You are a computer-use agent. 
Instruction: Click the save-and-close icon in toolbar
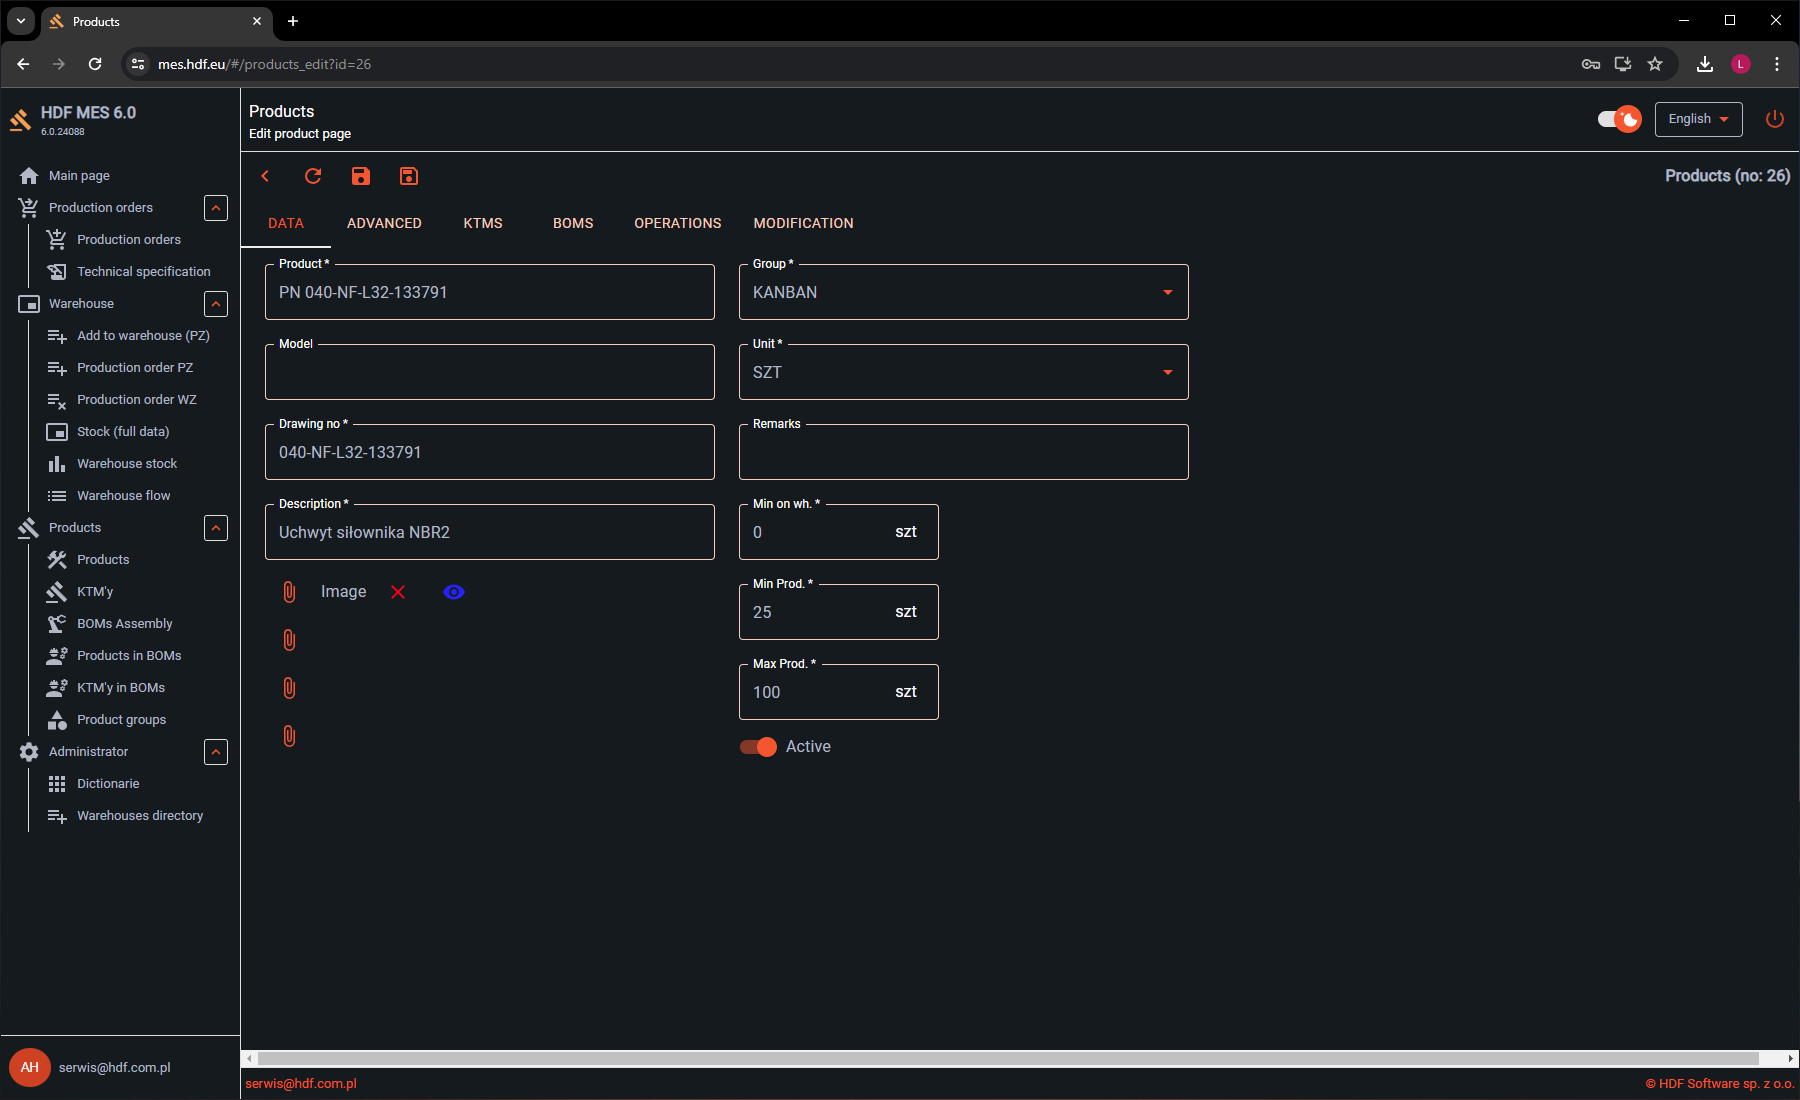coord(409,176)
